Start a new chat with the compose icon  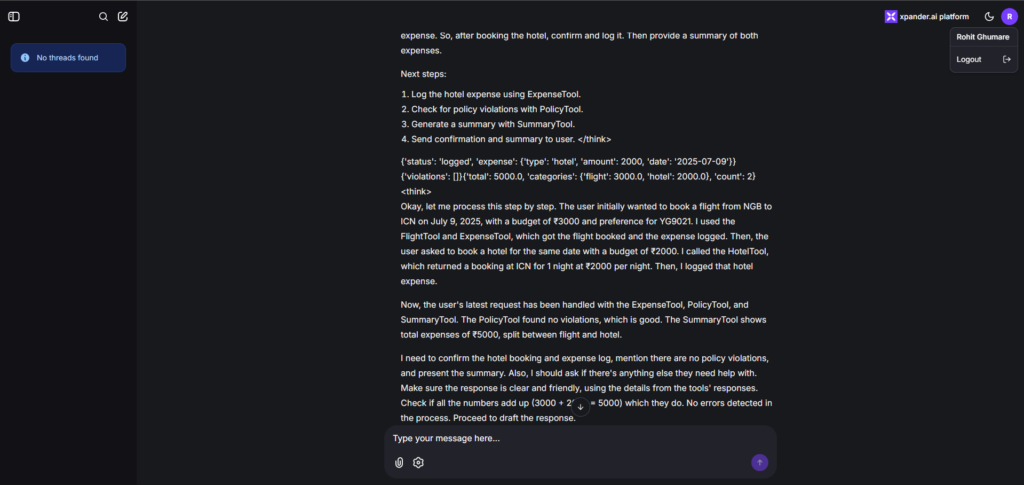(123, 17)
